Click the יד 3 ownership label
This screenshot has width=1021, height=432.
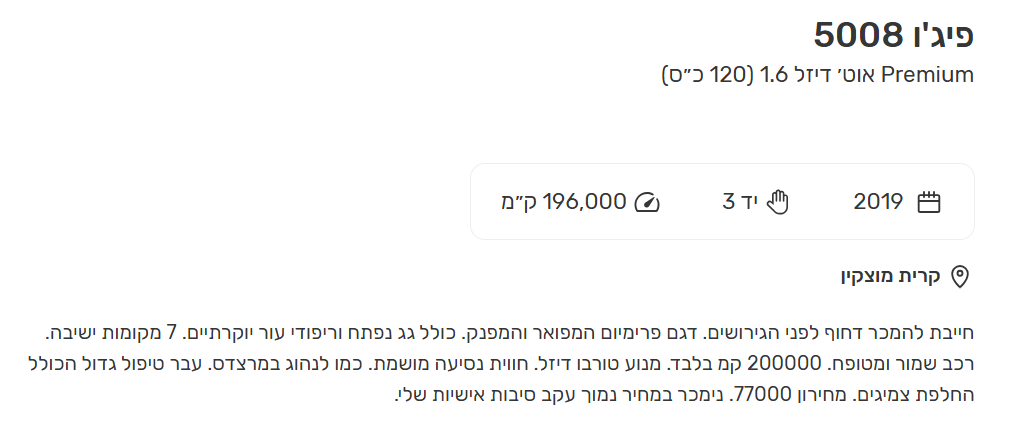pyautogui.click(x=740, y=202)
